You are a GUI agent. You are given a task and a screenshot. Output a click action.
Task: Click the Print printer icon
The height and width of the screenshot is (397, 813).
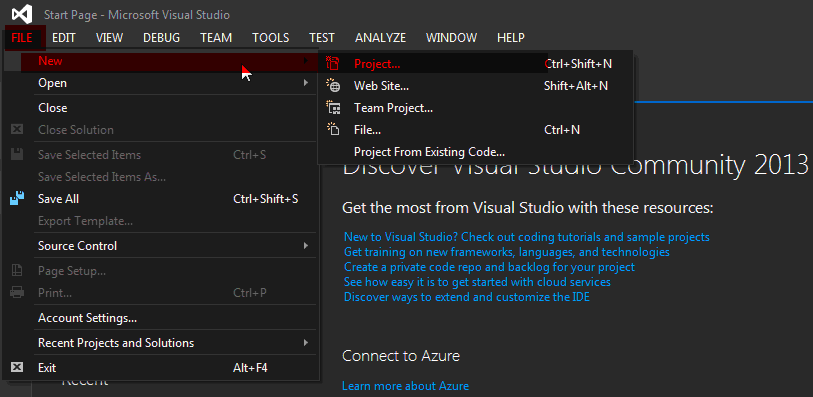click(17, 292)
